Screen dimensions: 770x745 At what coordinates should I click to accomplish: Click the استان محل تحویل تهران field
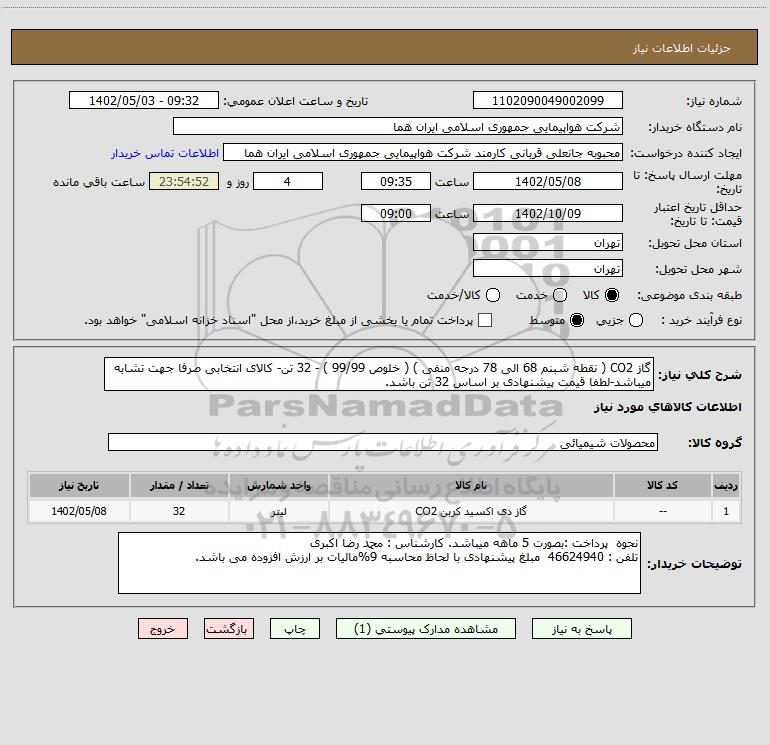coord(548,243)
